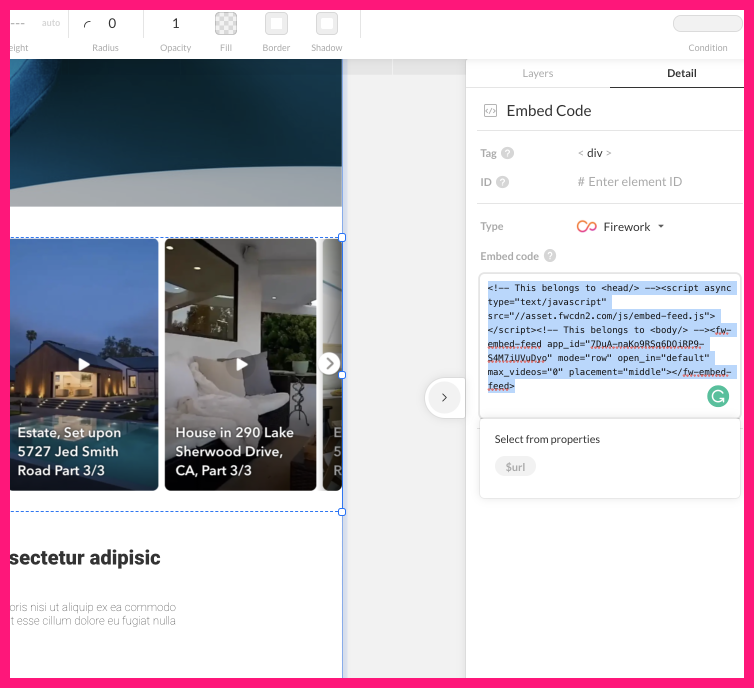Open the Shadow settings icon
This screenshot has width=754, height=688.
(x=327, y=24)
